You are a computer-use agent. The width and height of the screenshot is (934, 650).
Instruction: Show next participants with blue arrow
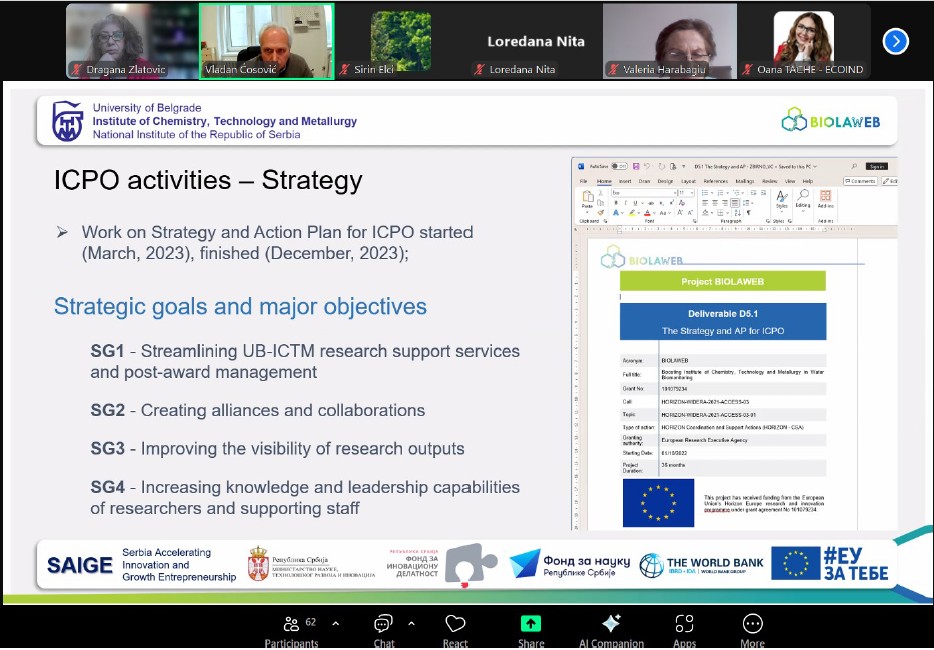pos(896,41)
